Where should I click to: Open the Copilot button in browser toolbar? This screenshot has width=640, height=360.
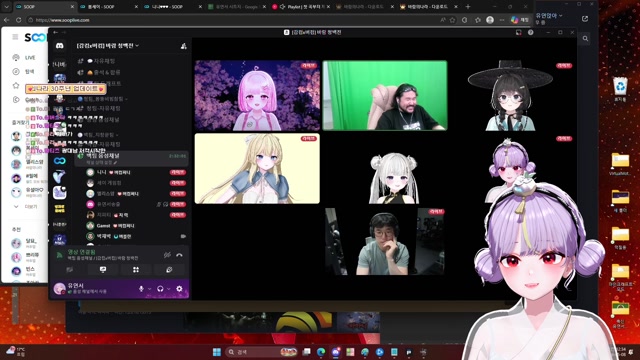point(520,20)
